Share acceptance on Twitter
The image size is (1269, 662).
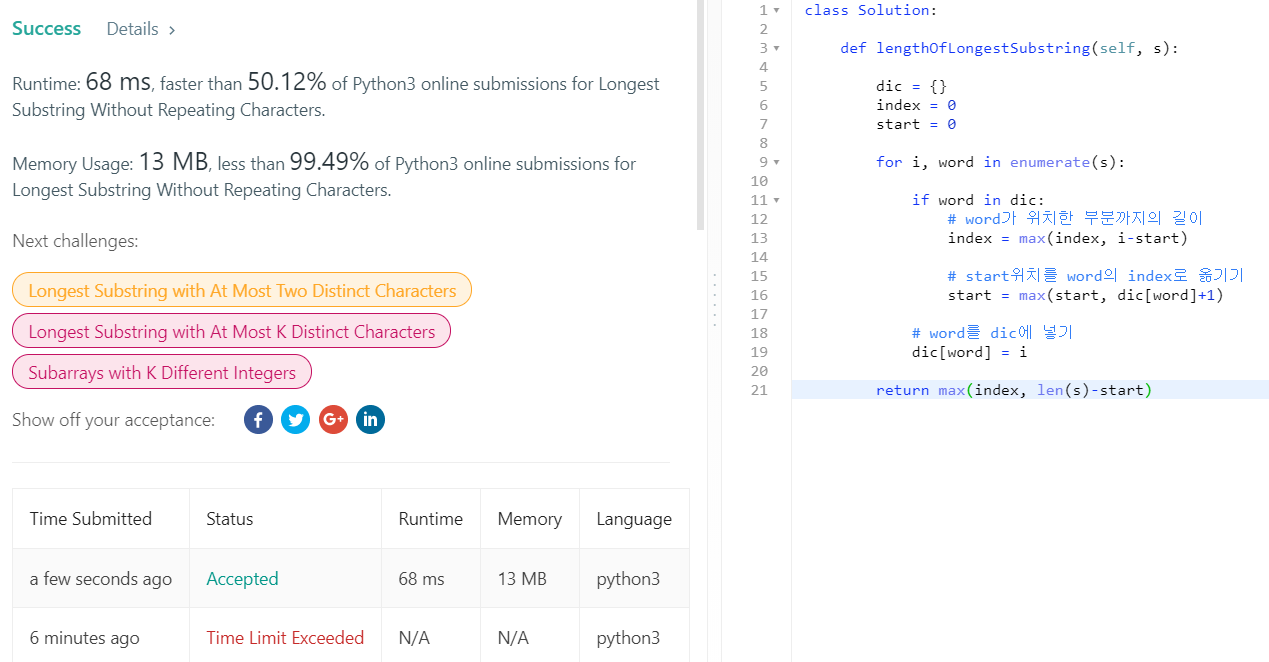click(295, 420)
